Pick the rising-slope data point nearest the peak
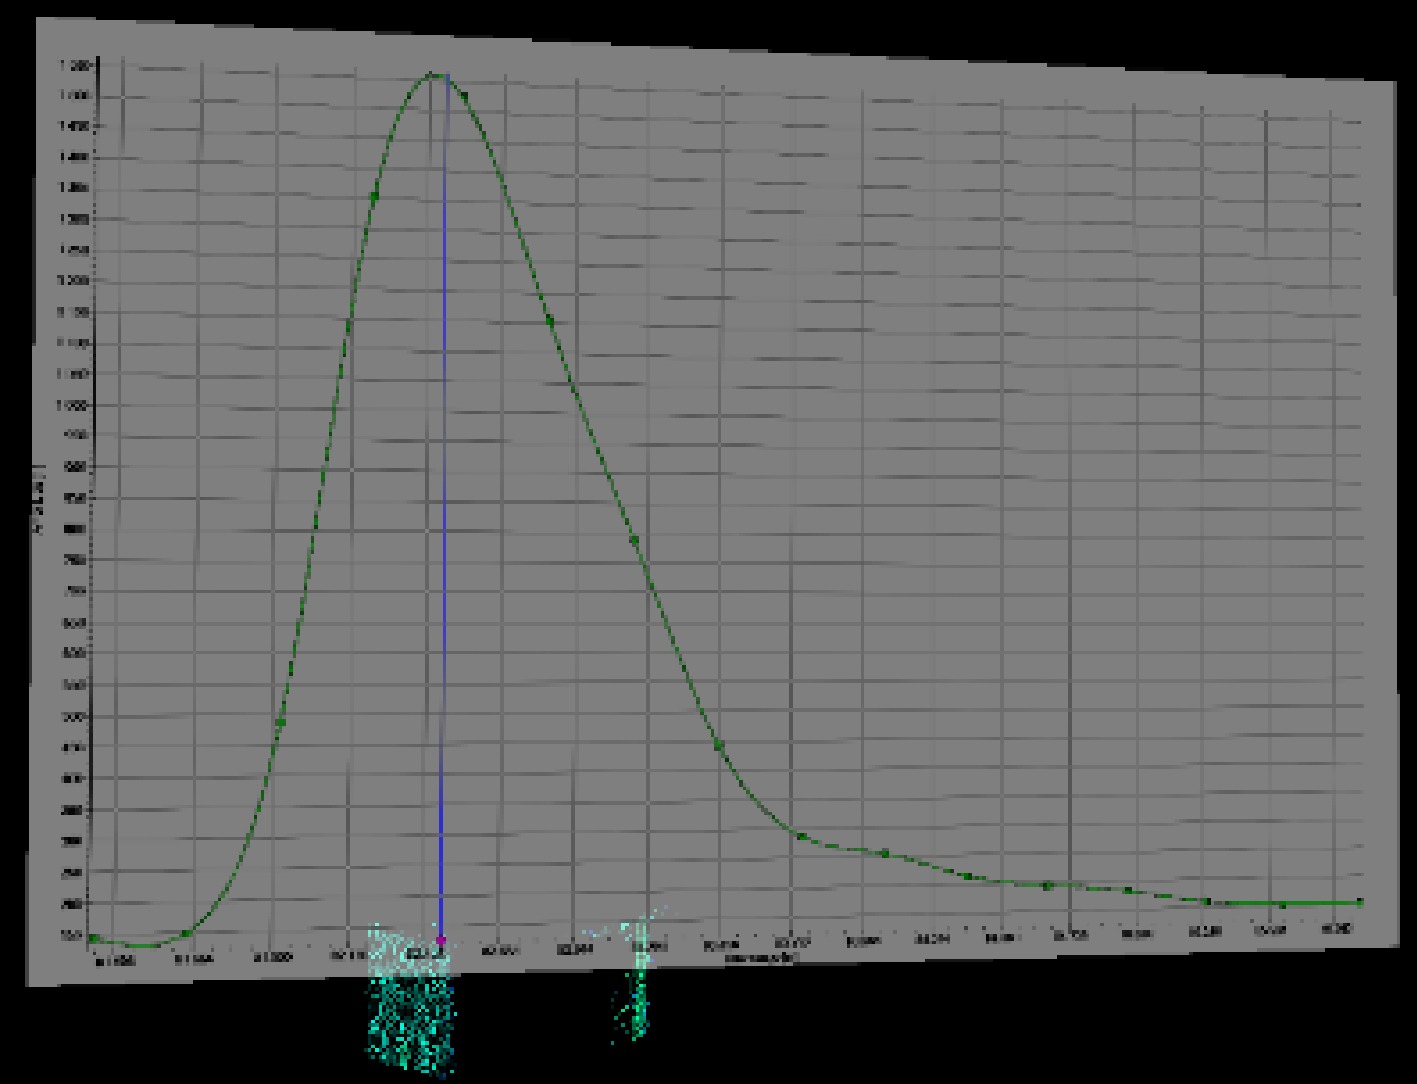 click(375, 196)
